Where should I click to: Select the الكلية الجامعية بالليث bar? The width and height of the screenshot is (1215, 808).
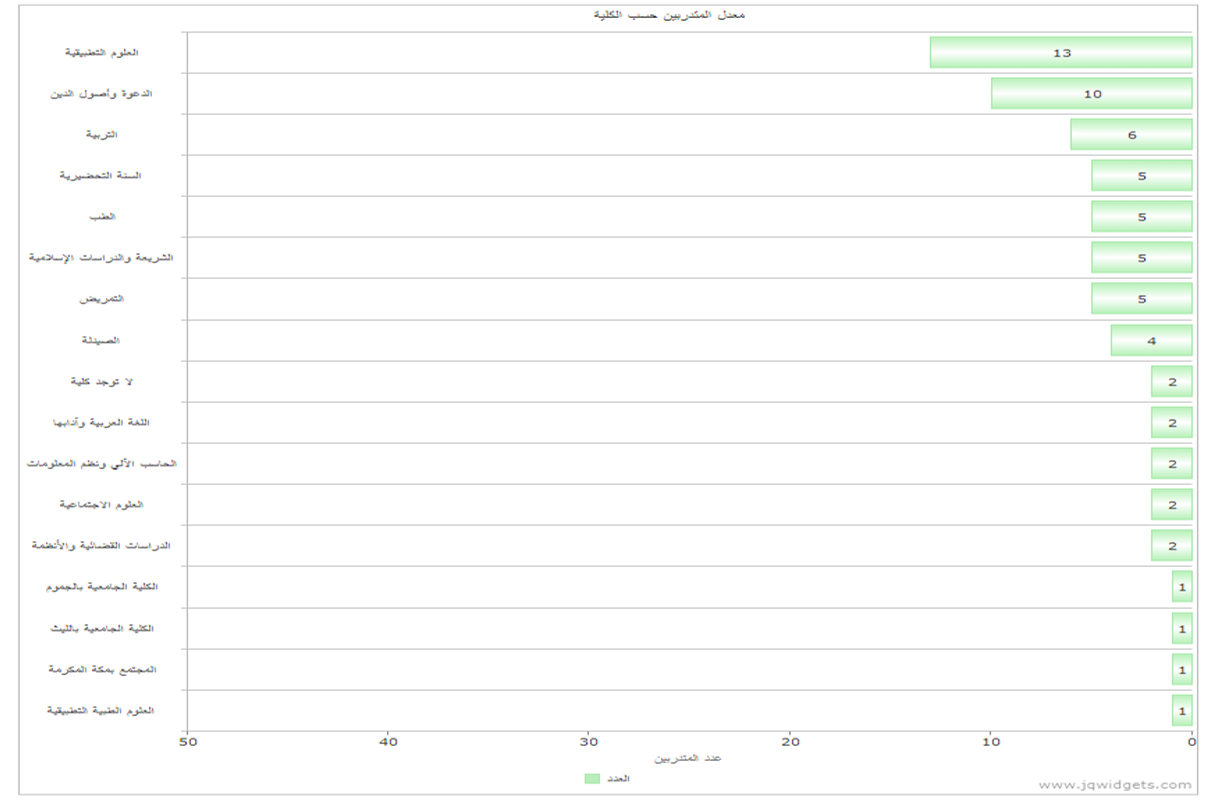[x=1182, y=628]
